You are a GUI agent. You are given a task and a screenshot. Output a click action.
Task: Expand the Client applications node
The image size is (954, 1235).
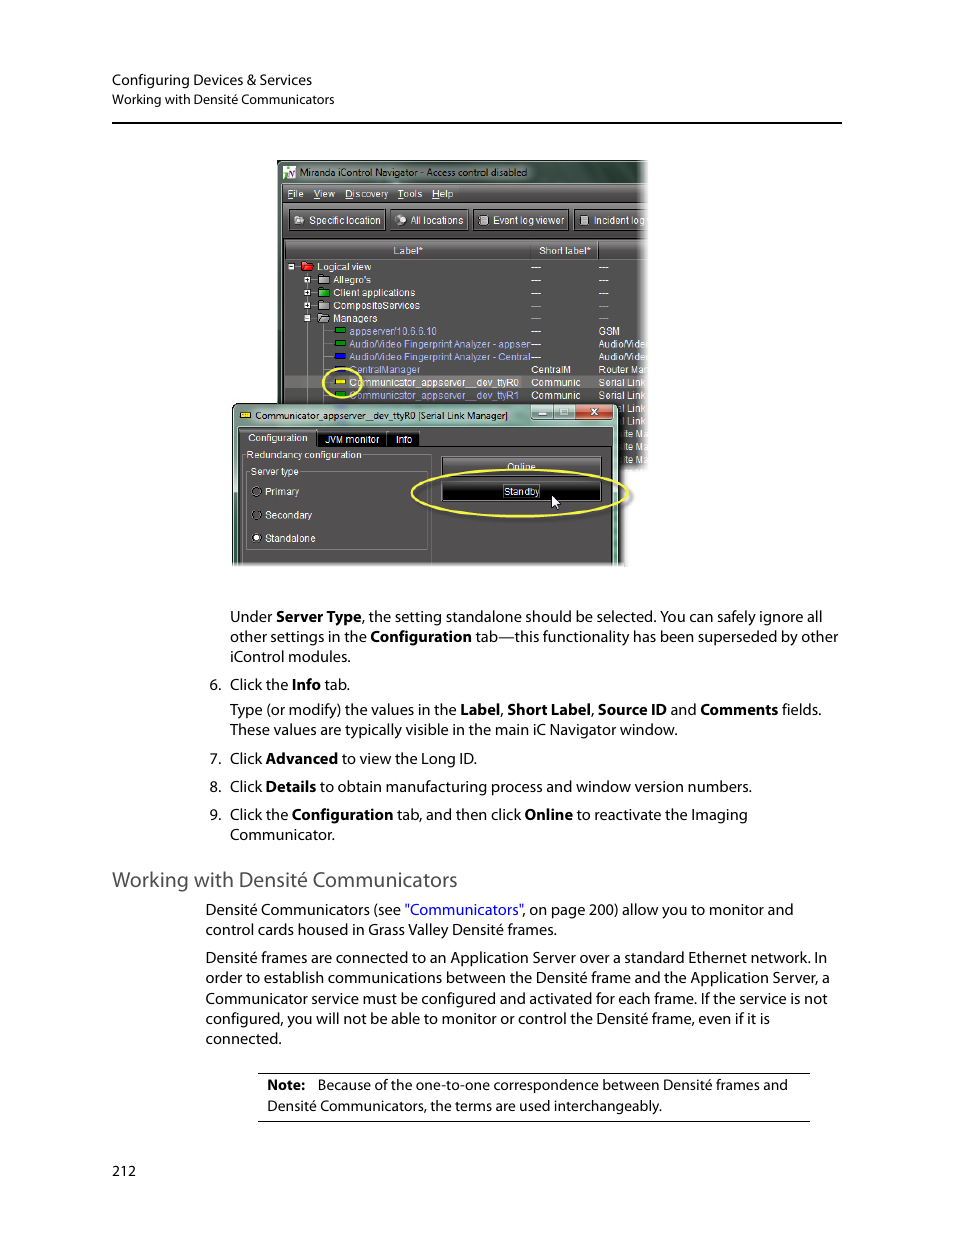pos(308,293)
